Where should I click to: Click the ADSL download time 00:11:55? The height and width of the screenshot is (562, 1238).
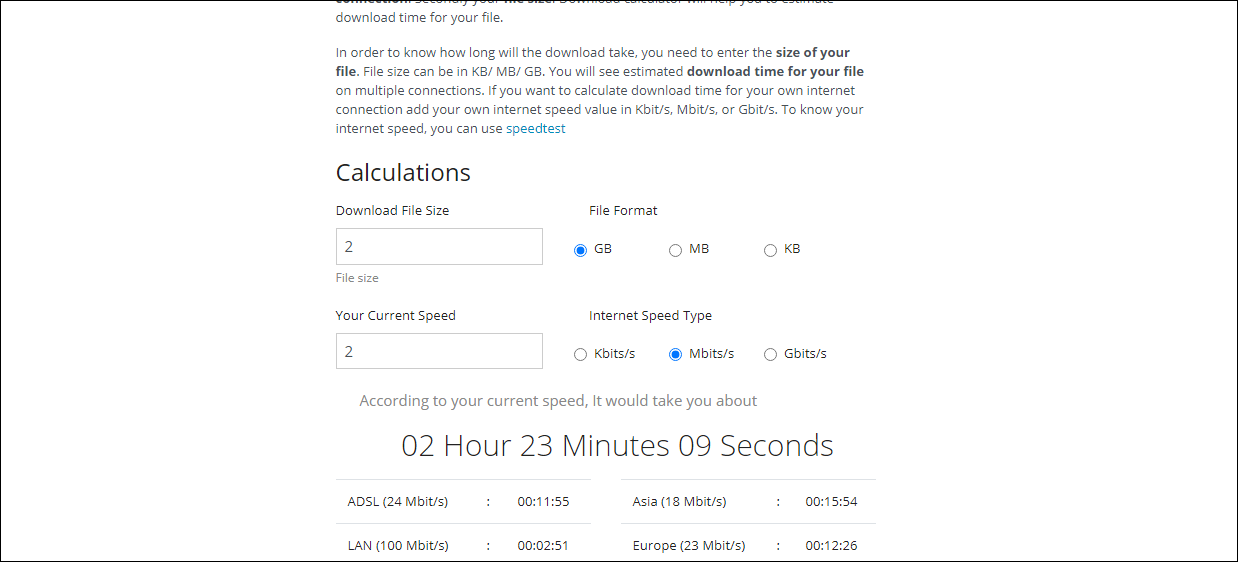543,502
